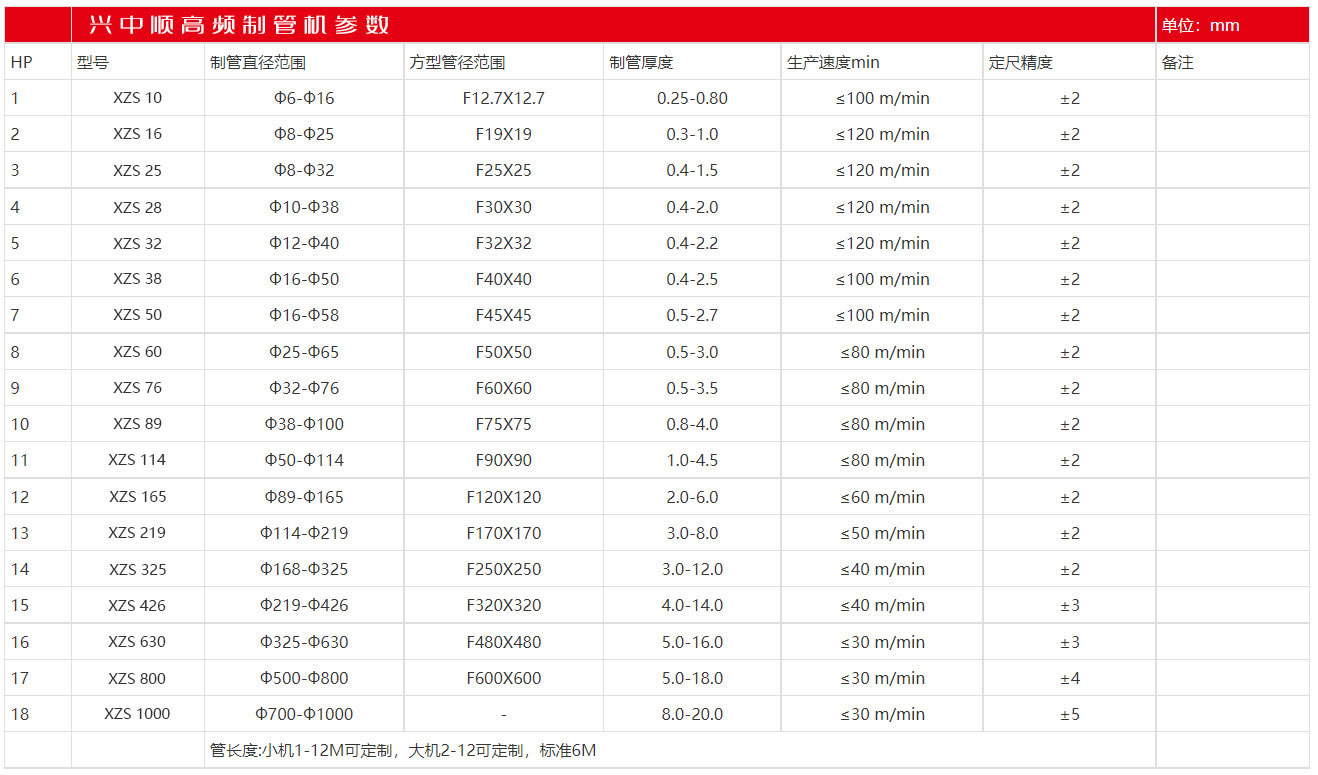Select the Φ10-Φ38 diameter range cell

[304, 207]
